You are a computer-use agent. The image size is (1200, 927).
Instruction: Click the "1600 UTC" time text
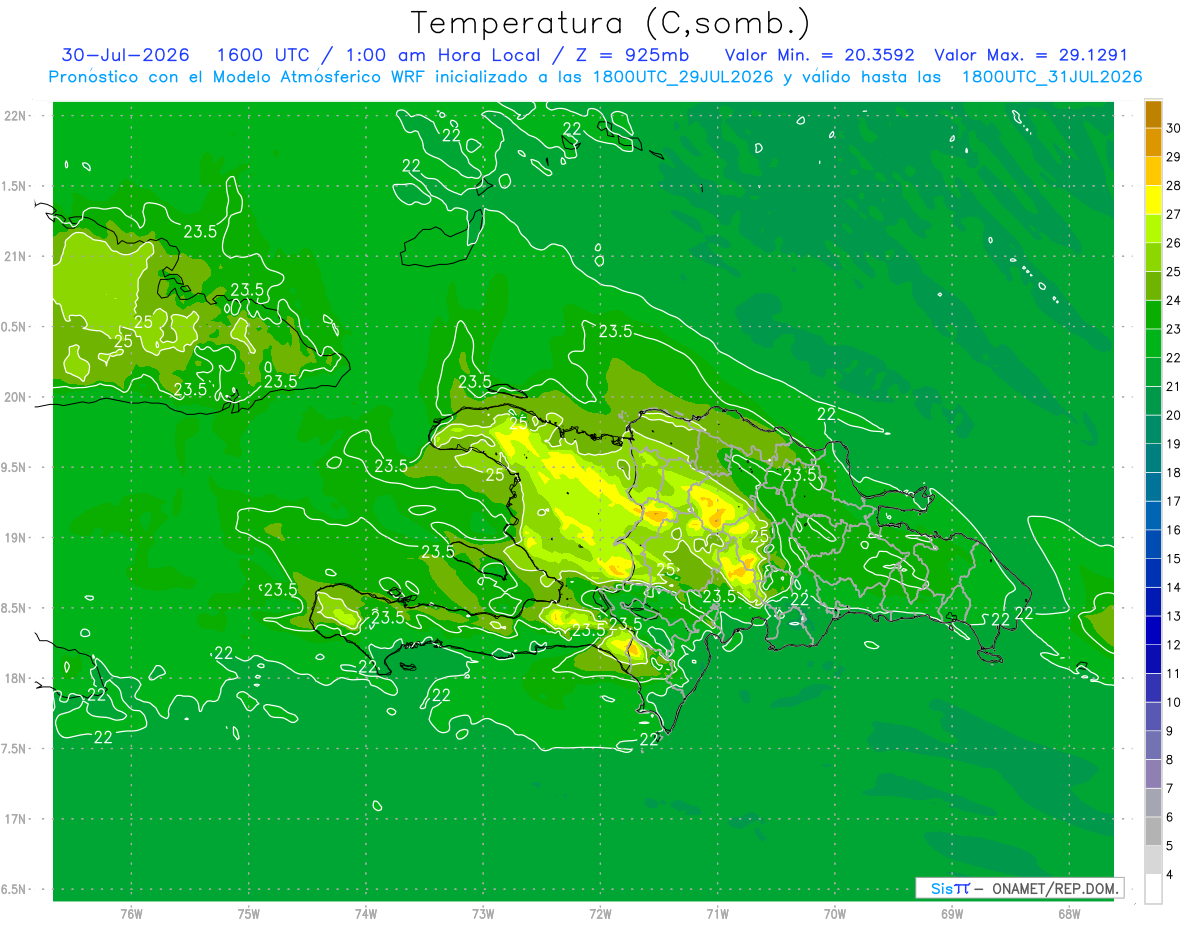pyautogui.click(x=266, y=55)
